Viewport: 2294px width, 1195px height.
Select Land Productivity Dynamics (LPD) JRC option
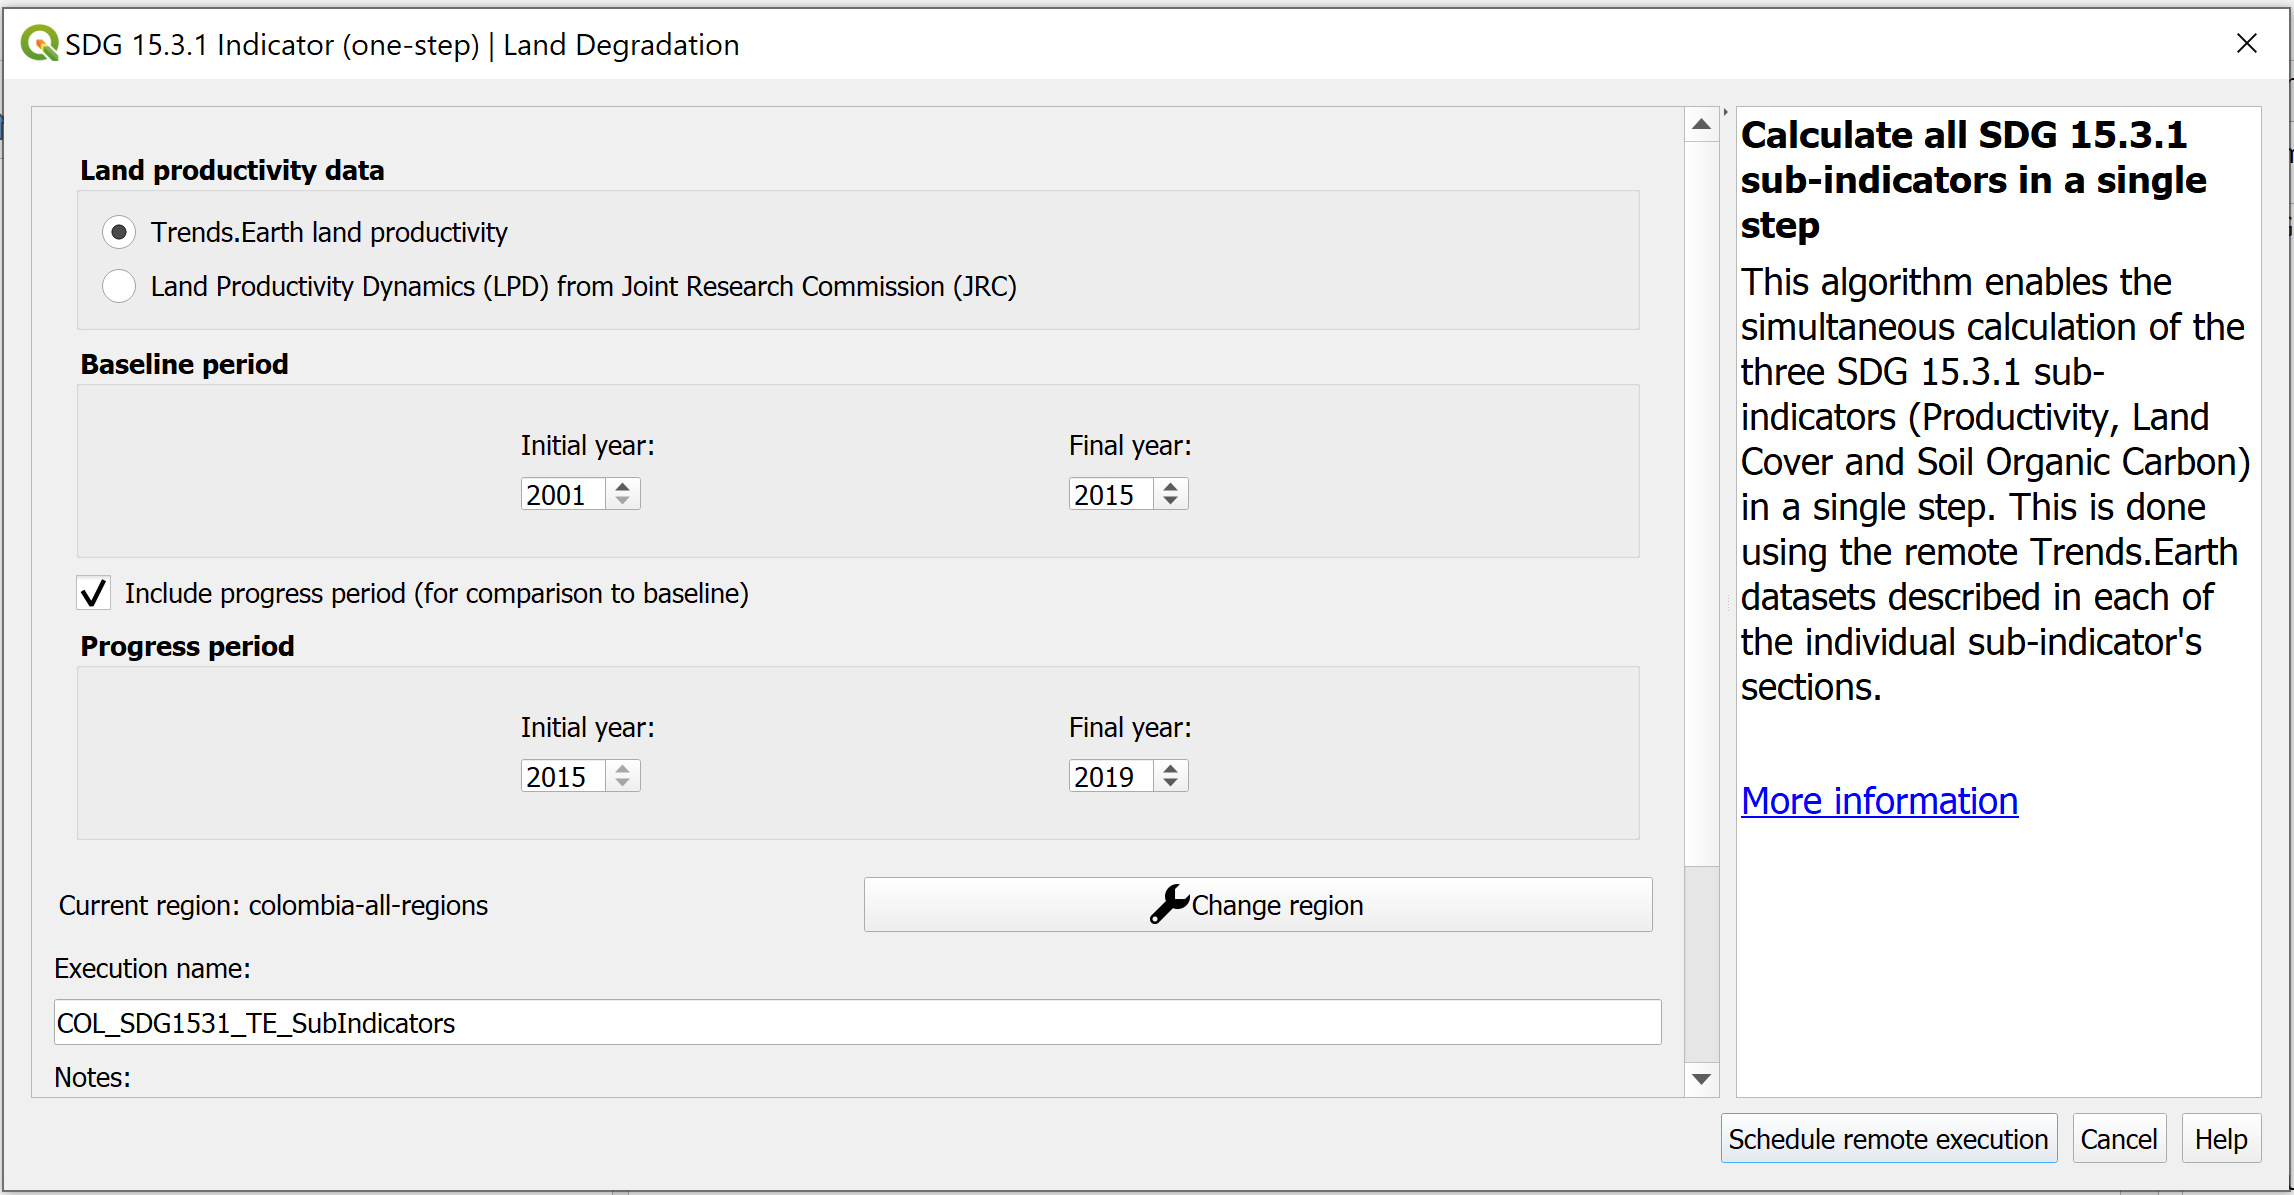click(x=119, y=286)
